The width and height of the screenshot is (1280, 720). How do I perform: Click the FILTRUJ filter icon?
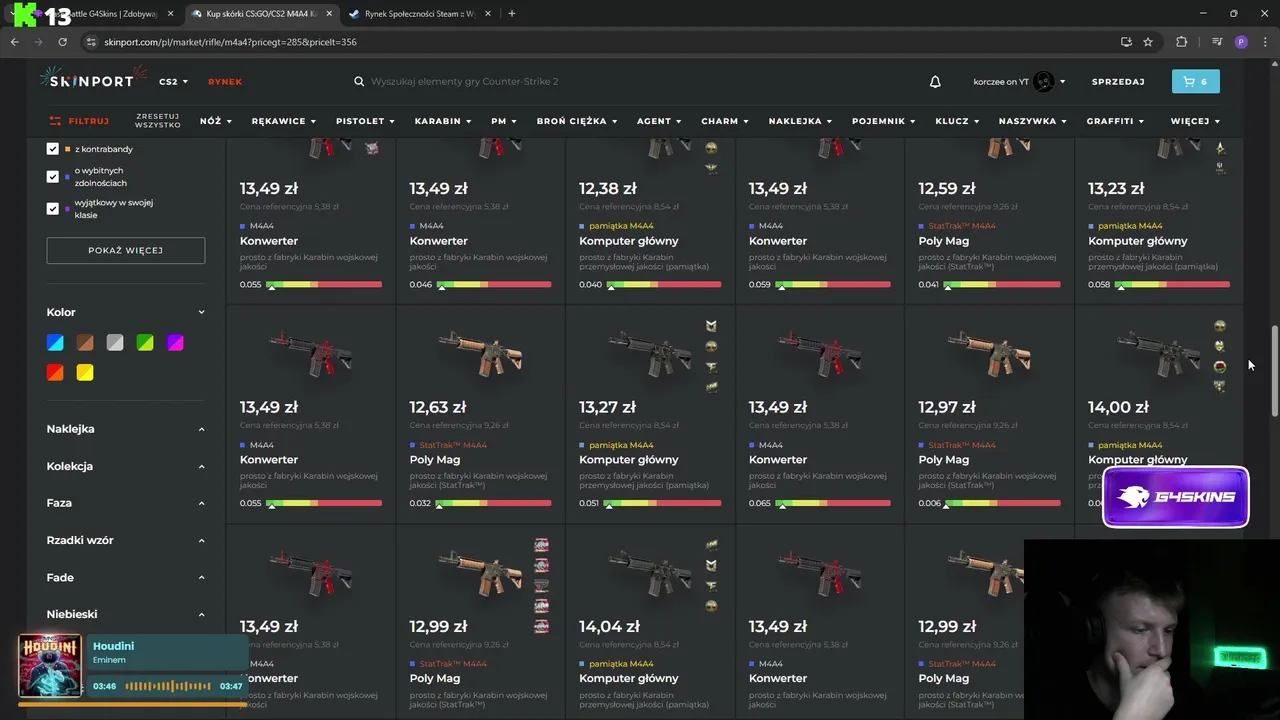coord(55,121)
